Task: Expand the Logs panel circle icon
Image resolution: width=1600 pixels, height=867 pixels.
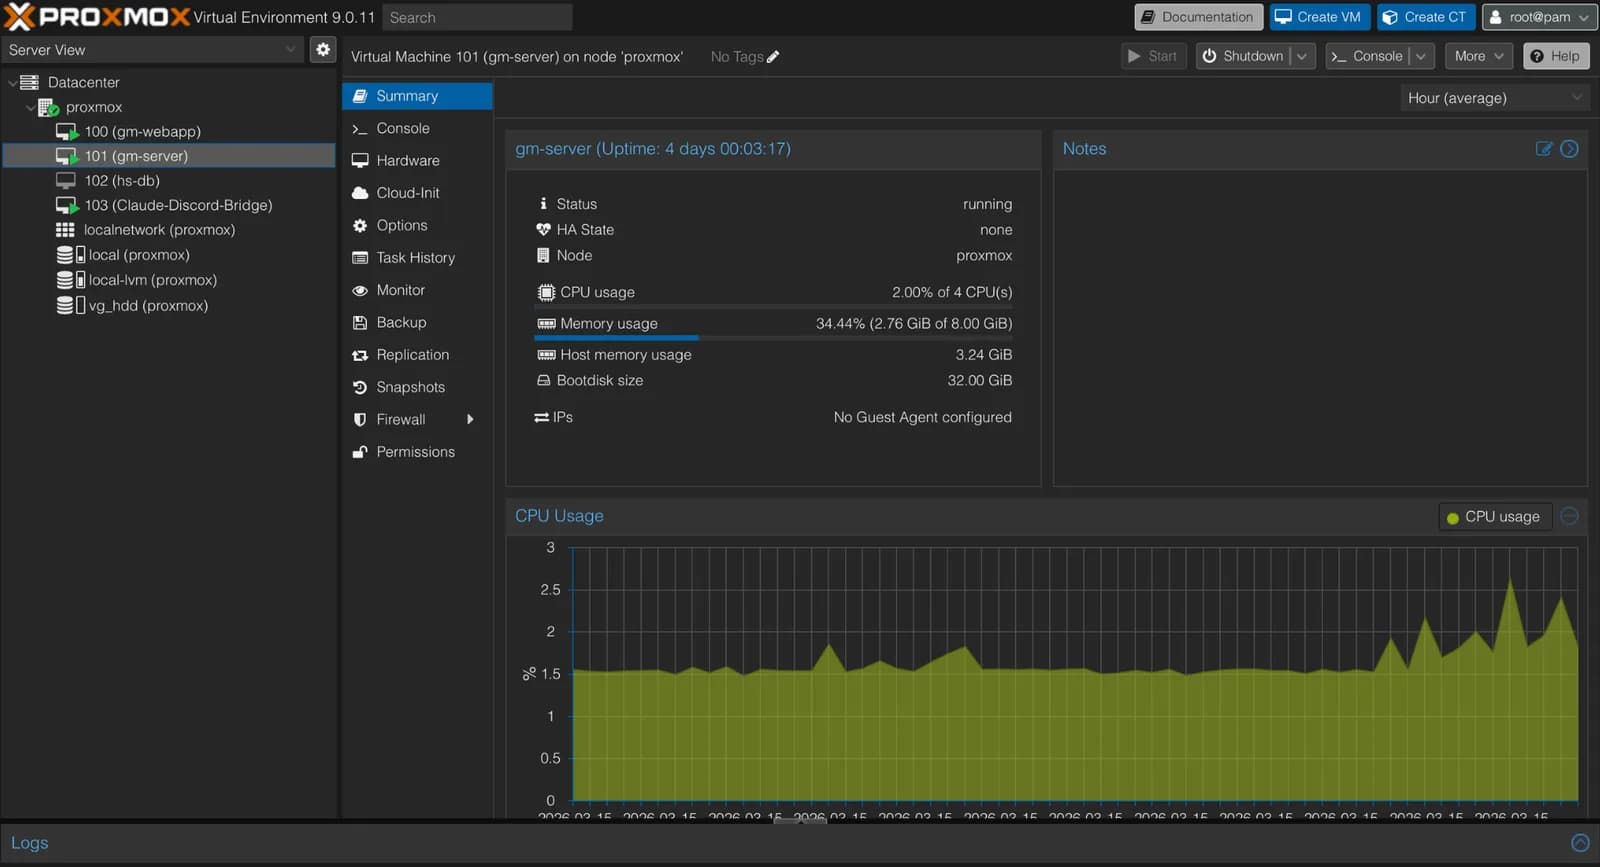Action: (1580, 843)
